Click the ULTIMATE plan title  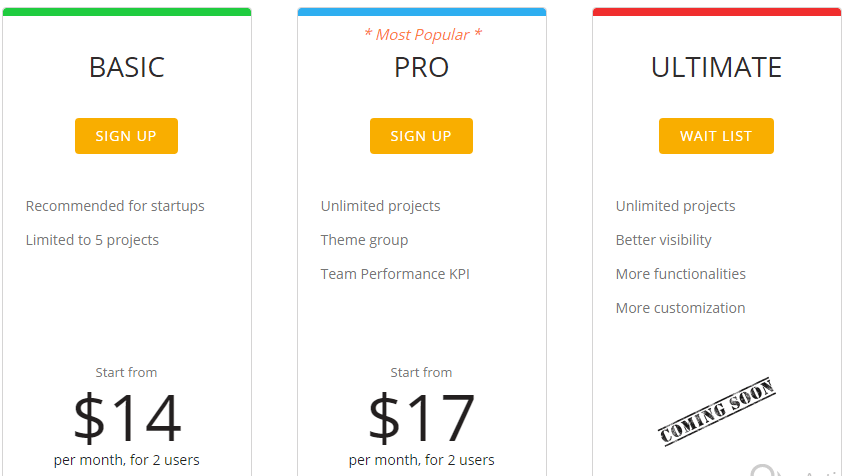tap(716, 67)
